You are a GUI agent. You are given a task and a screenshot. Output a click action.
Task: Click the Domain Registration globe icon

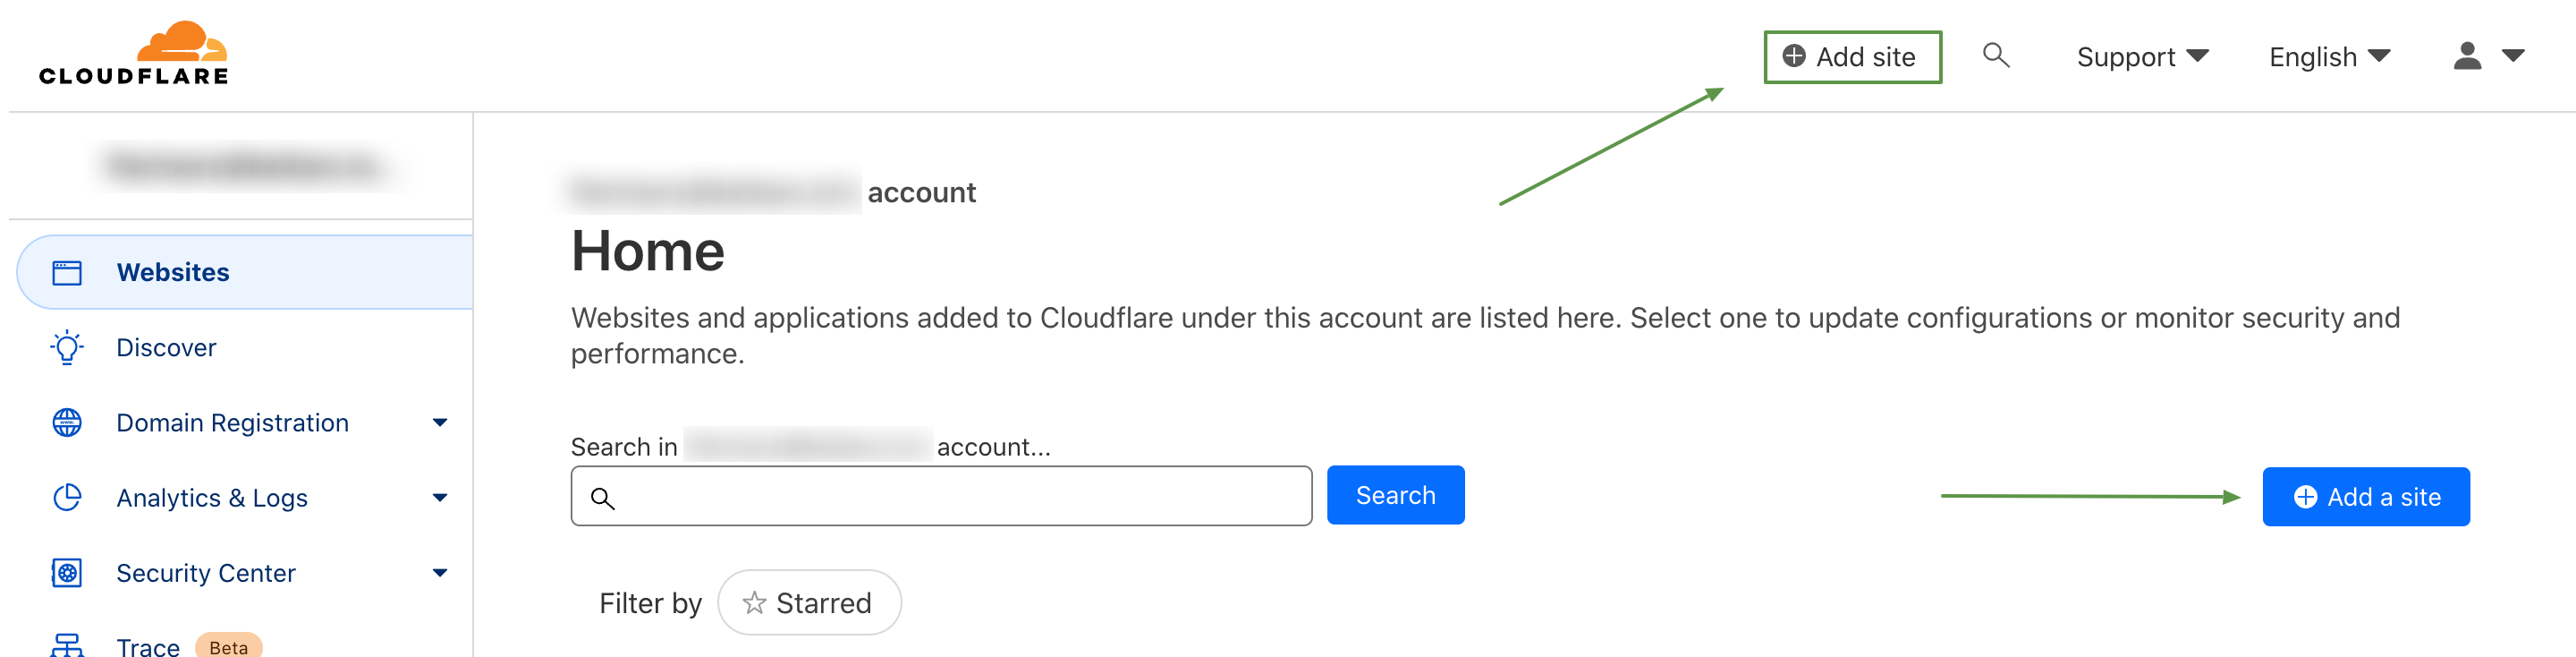[67, 423]
